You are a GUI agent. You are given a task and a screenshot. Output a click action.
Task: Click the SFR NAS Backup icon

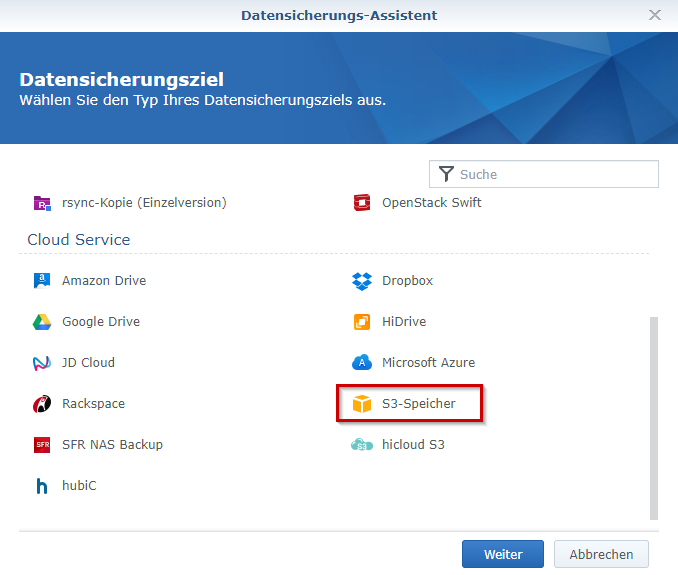coord(42,445)
